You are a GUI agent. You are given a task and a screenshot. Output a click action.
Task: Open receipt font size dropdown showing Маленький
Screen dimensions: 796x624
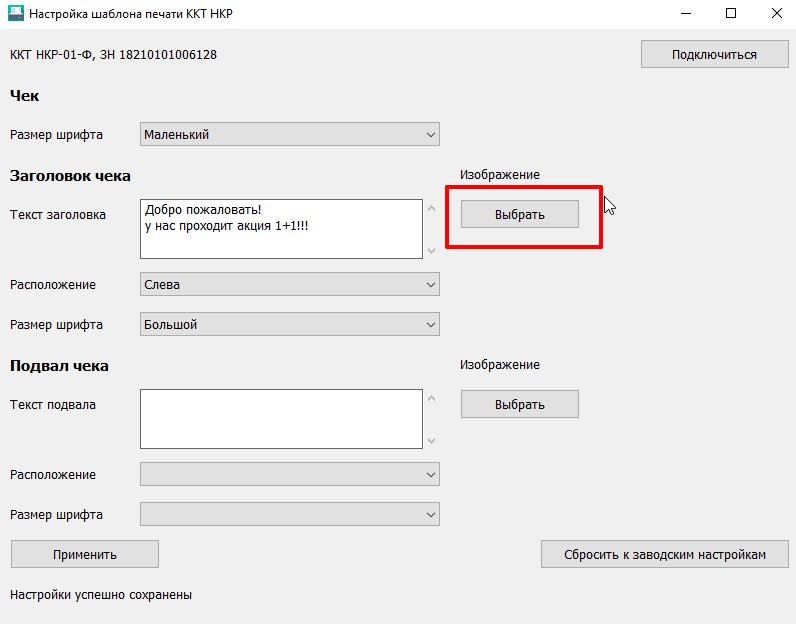290,135
